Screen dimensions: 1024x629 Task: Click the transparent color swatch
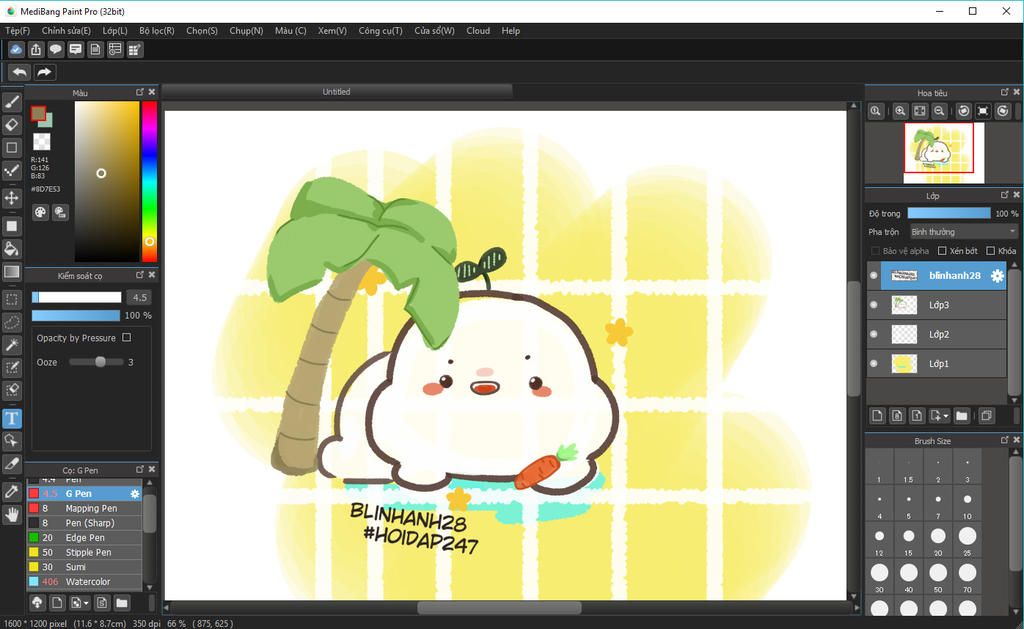click(42, 142)
